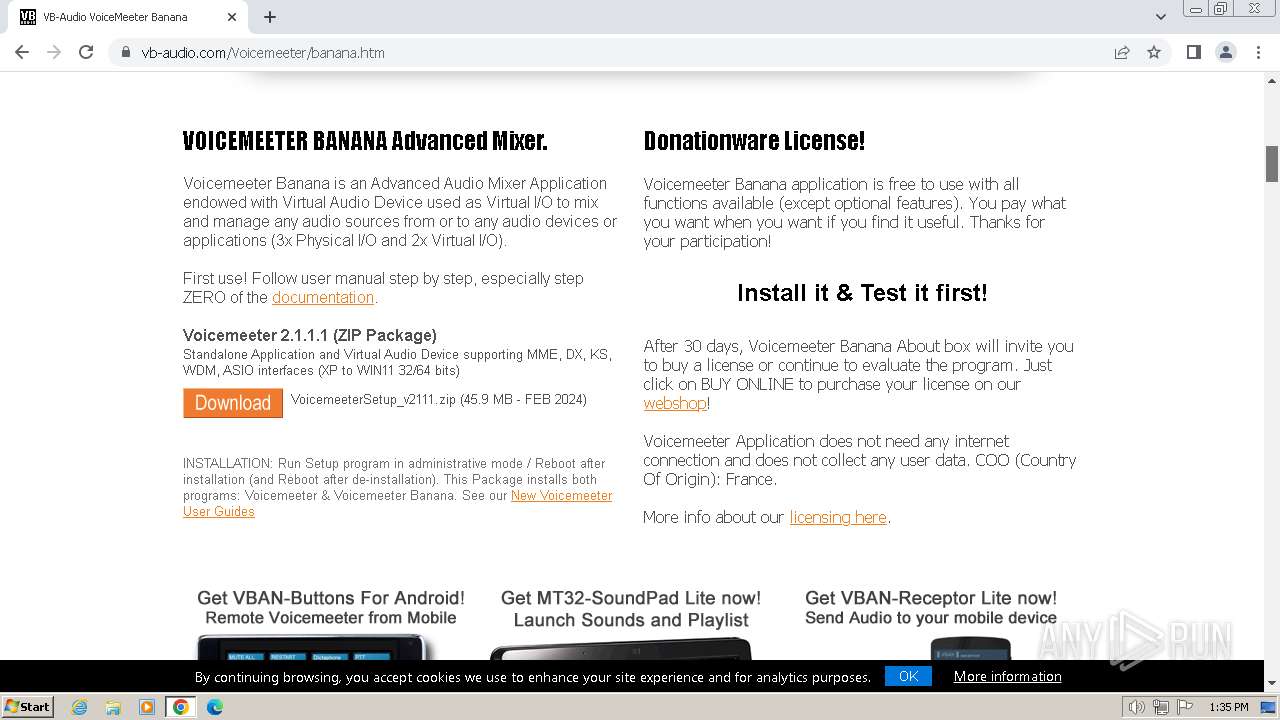Open Microsoft Edge from taskbar
The image size is (1280, 720).
215,707
